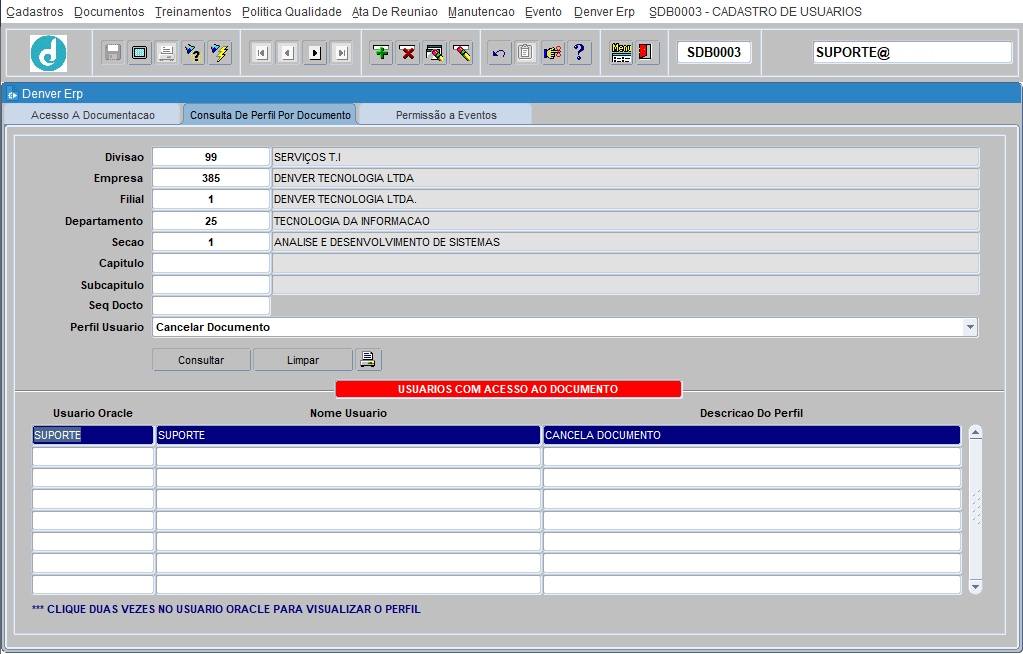Click the SUPORTE@ user field in toolbar
Image resolution: width=1023 pixels, height=654 pixels.
tap(912, 52)
